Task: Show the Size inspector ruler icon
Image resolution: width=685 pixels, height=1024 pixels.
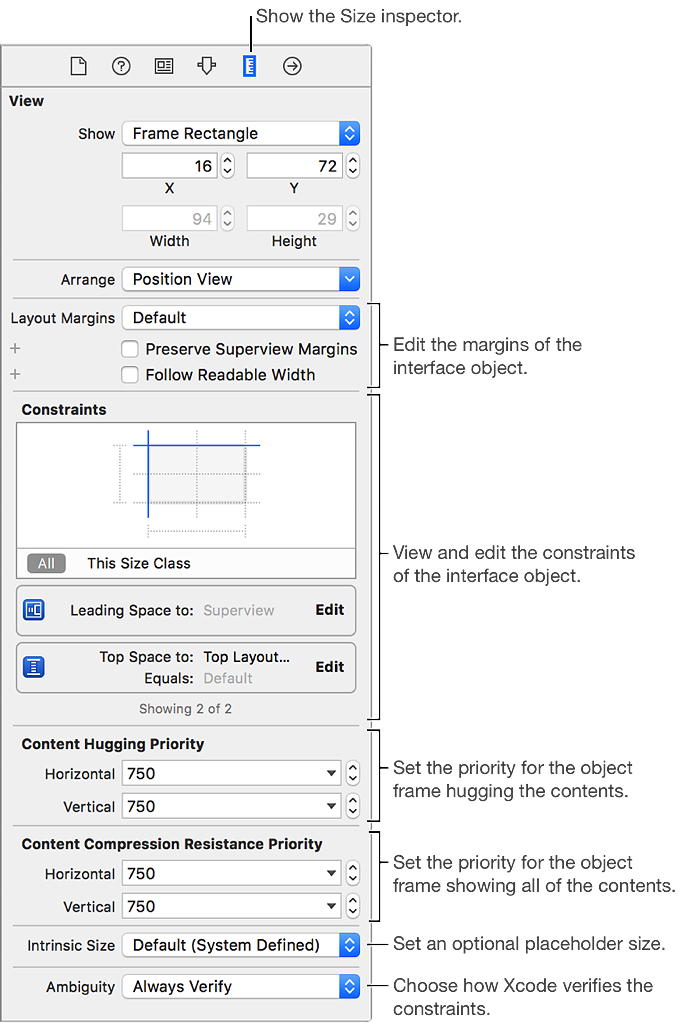Action: [249, 66]
